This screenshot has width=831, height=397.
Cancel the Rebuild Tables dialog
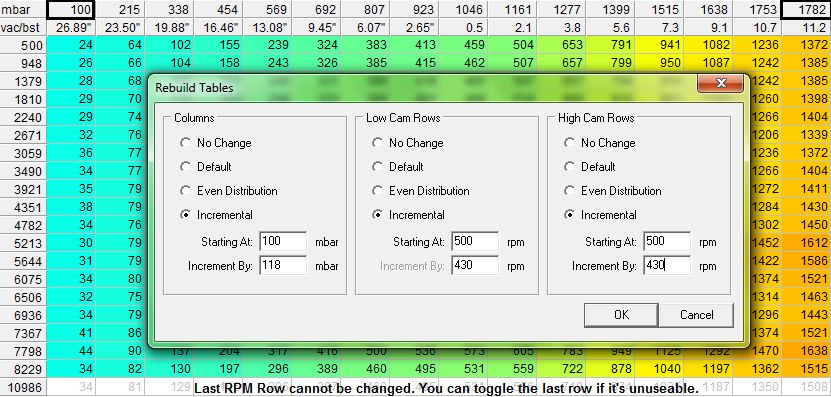tap(696, 315)
